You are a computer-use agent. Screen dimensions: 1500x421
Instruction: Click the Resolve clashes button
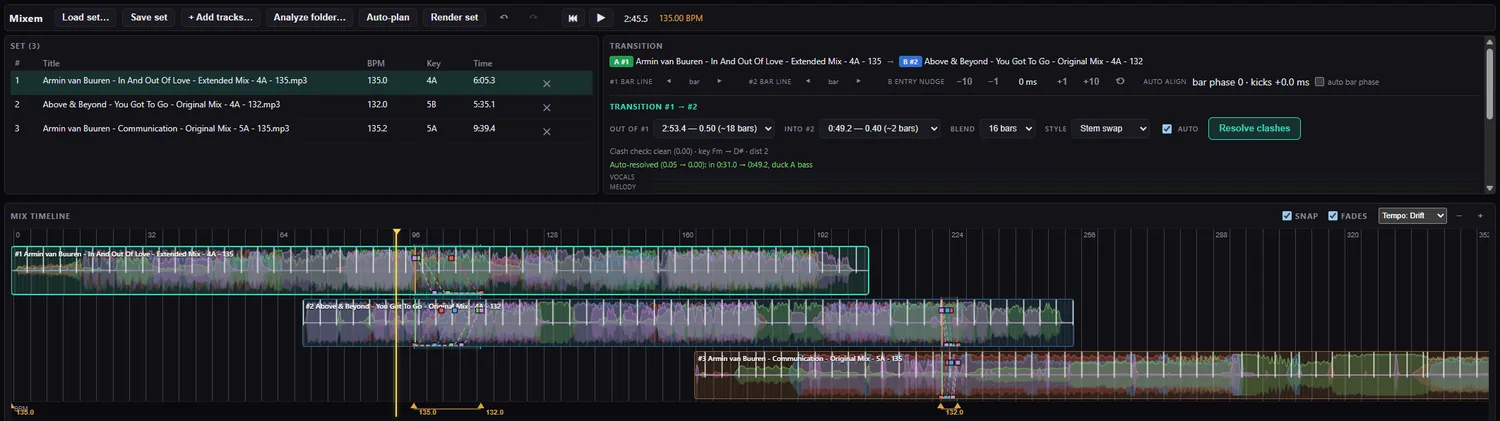point(1254,128)
